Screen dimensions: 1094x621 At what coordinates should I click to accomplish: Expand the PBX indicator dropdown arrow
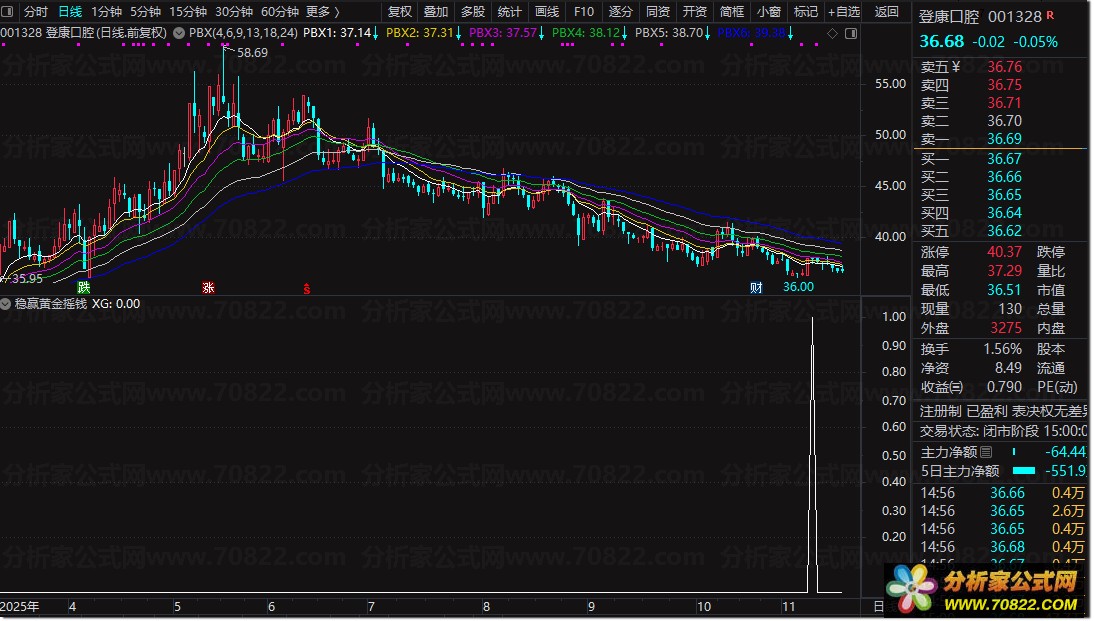pyautogui.click(x=179, y=33)
